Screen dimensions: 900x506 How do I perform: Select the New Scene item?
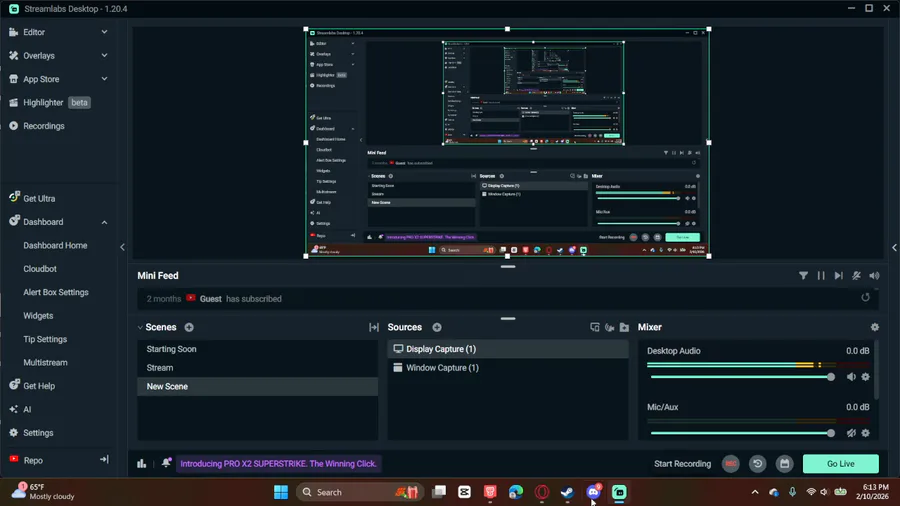[x=257, y=387]
